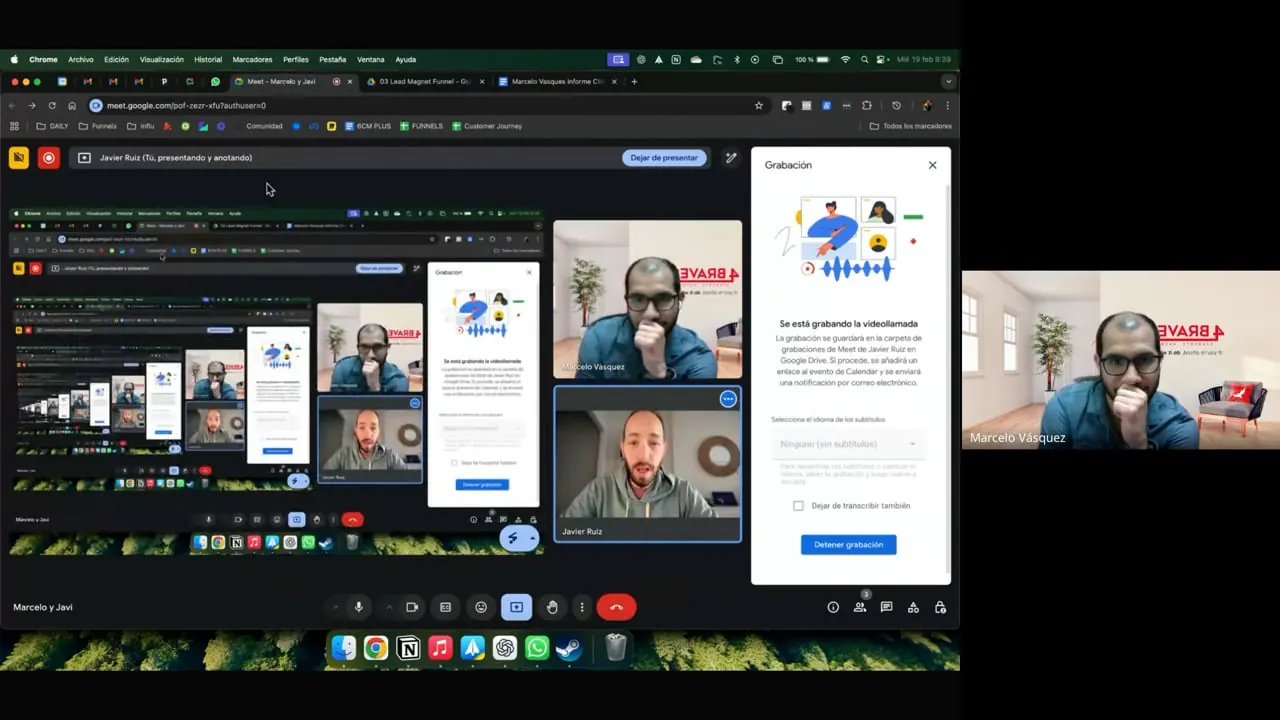Click the shared screen presentation preview
The height and width of the screenshot is (720, 1280).
click(276, 380)
